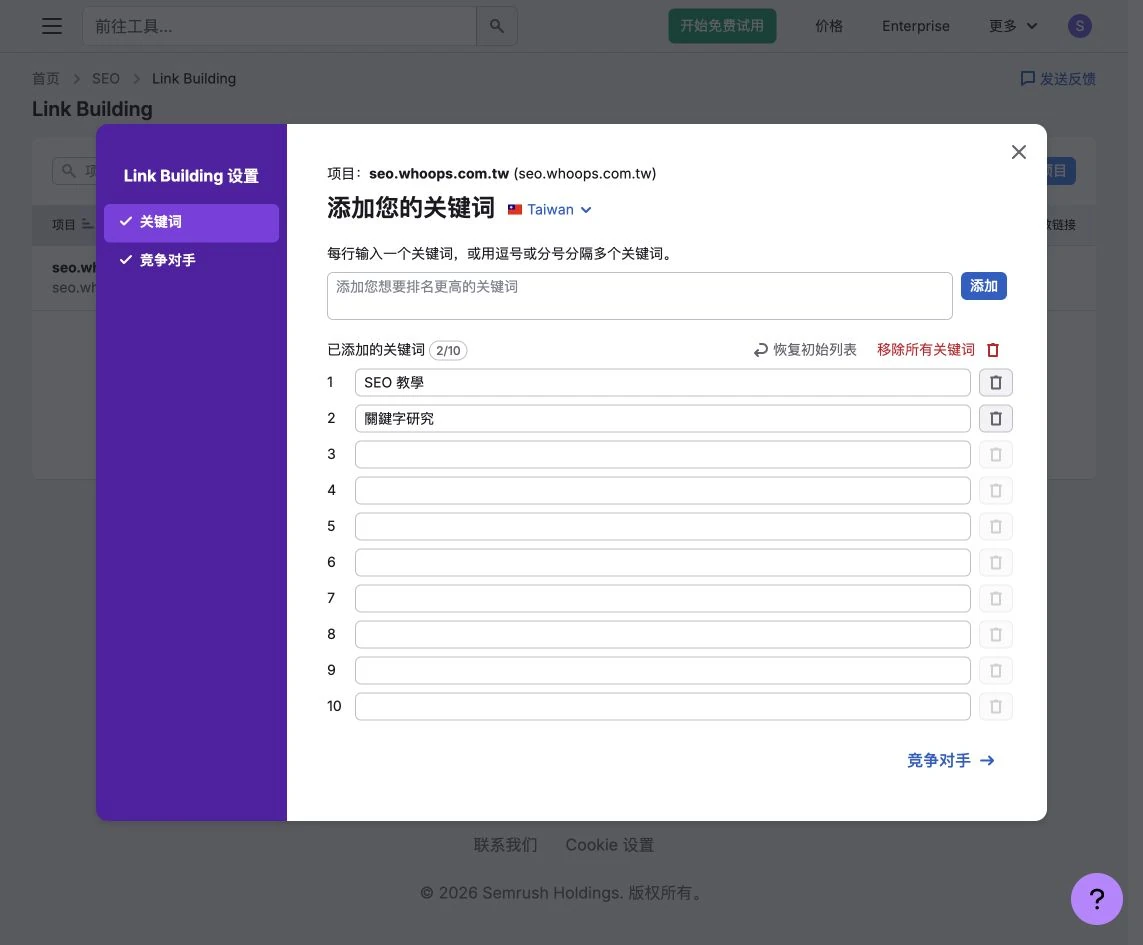Open the user avatar S menu

coord(1080,26)
